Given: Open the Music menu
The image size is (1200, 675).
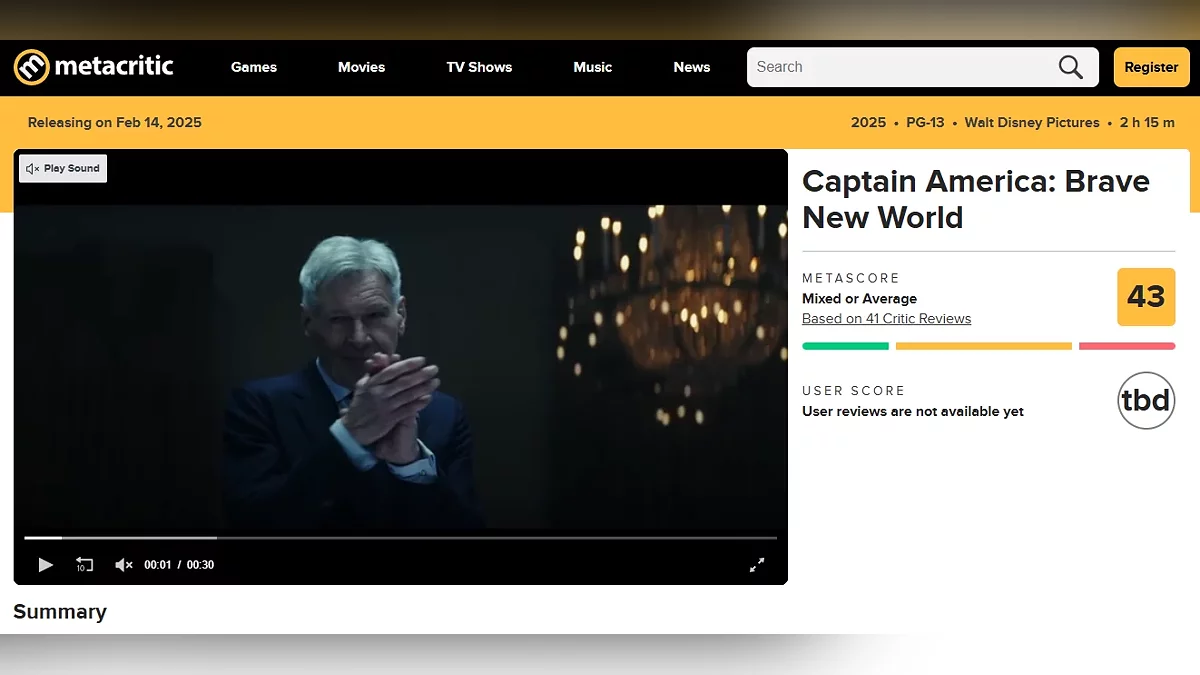Looking at the screenshot, I should (592, 67).
